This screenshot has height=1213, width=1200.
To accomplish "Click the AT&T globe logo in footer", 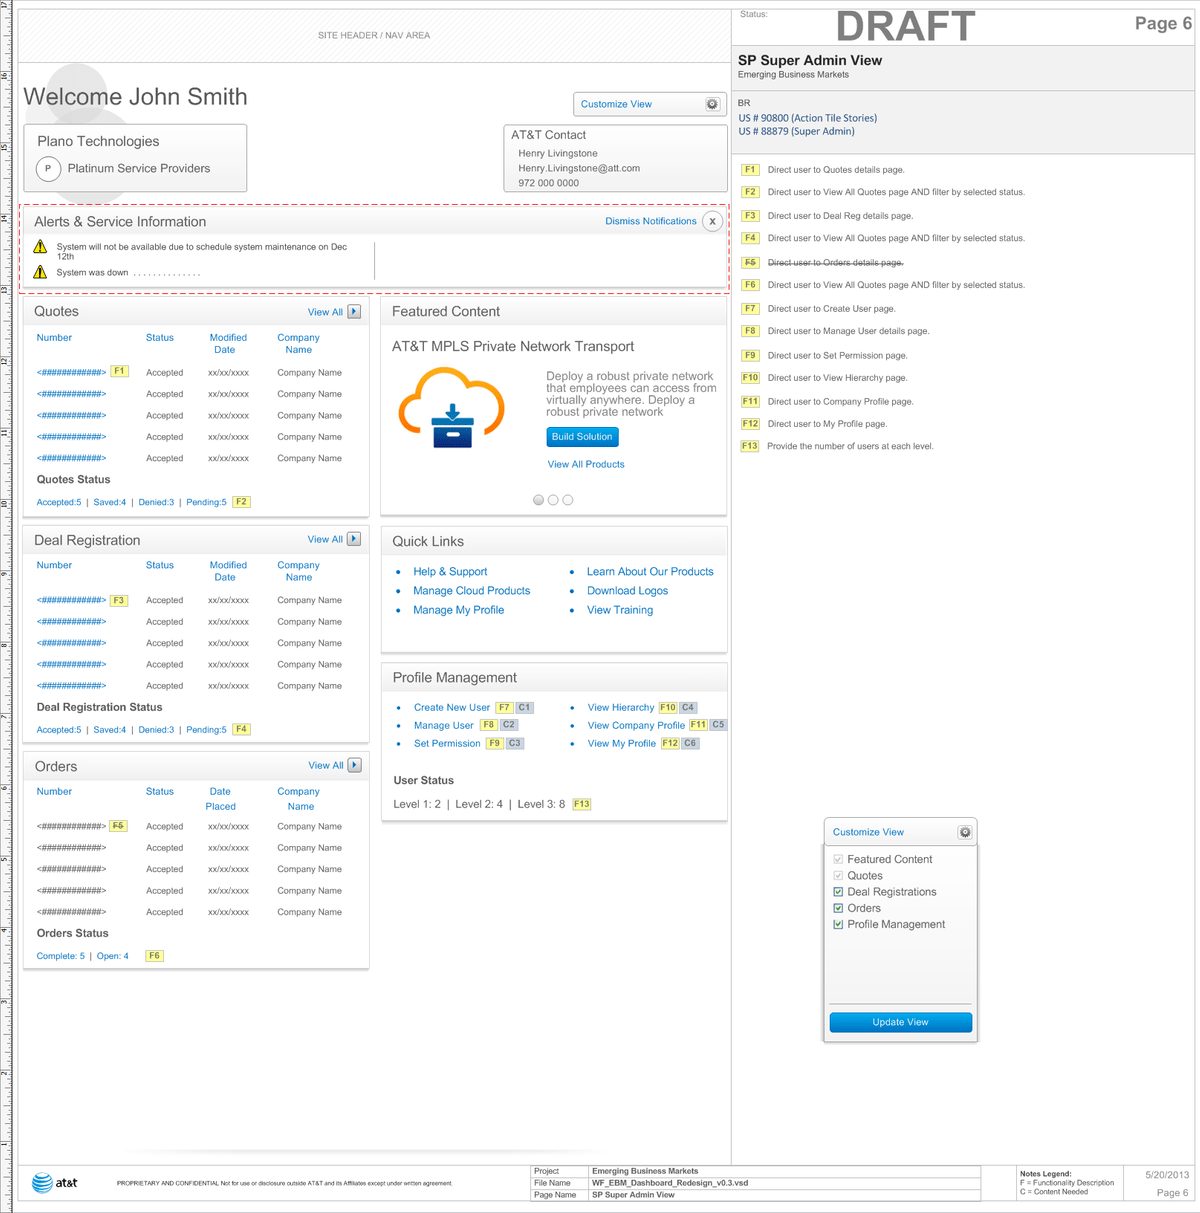I will (42, 1183).
